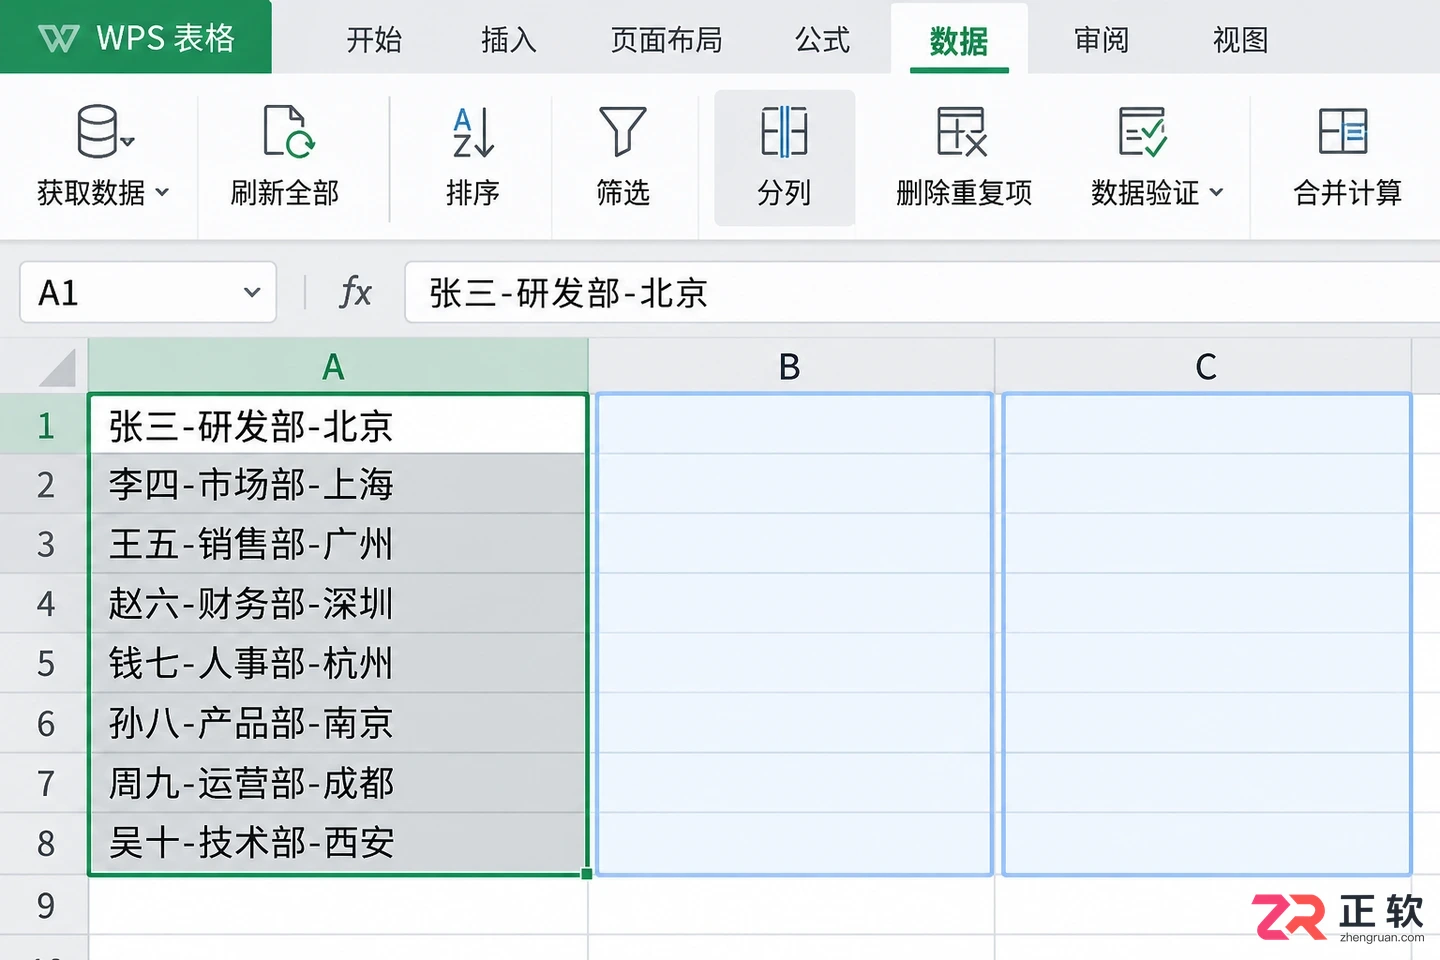Screen dimensions: 1440x960
Task: Select row 5 header
Action: (x=44, y=663)
